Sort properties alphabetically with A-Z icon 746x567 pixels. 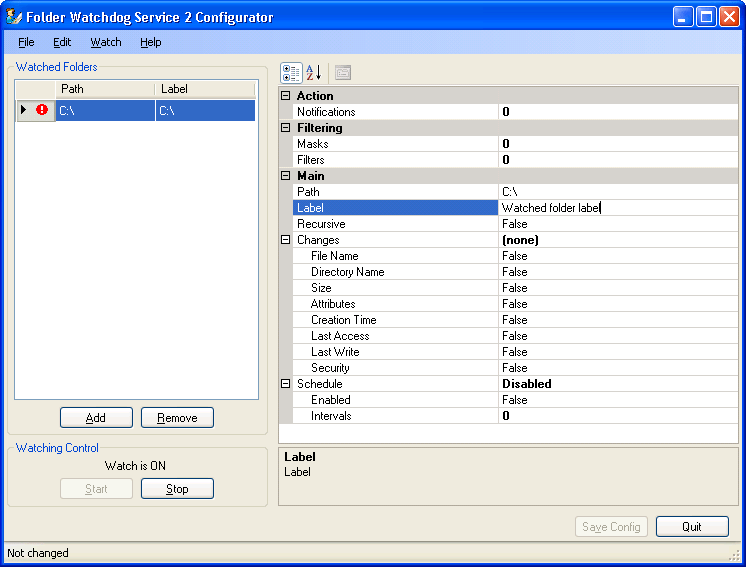(x=314, y=73)
